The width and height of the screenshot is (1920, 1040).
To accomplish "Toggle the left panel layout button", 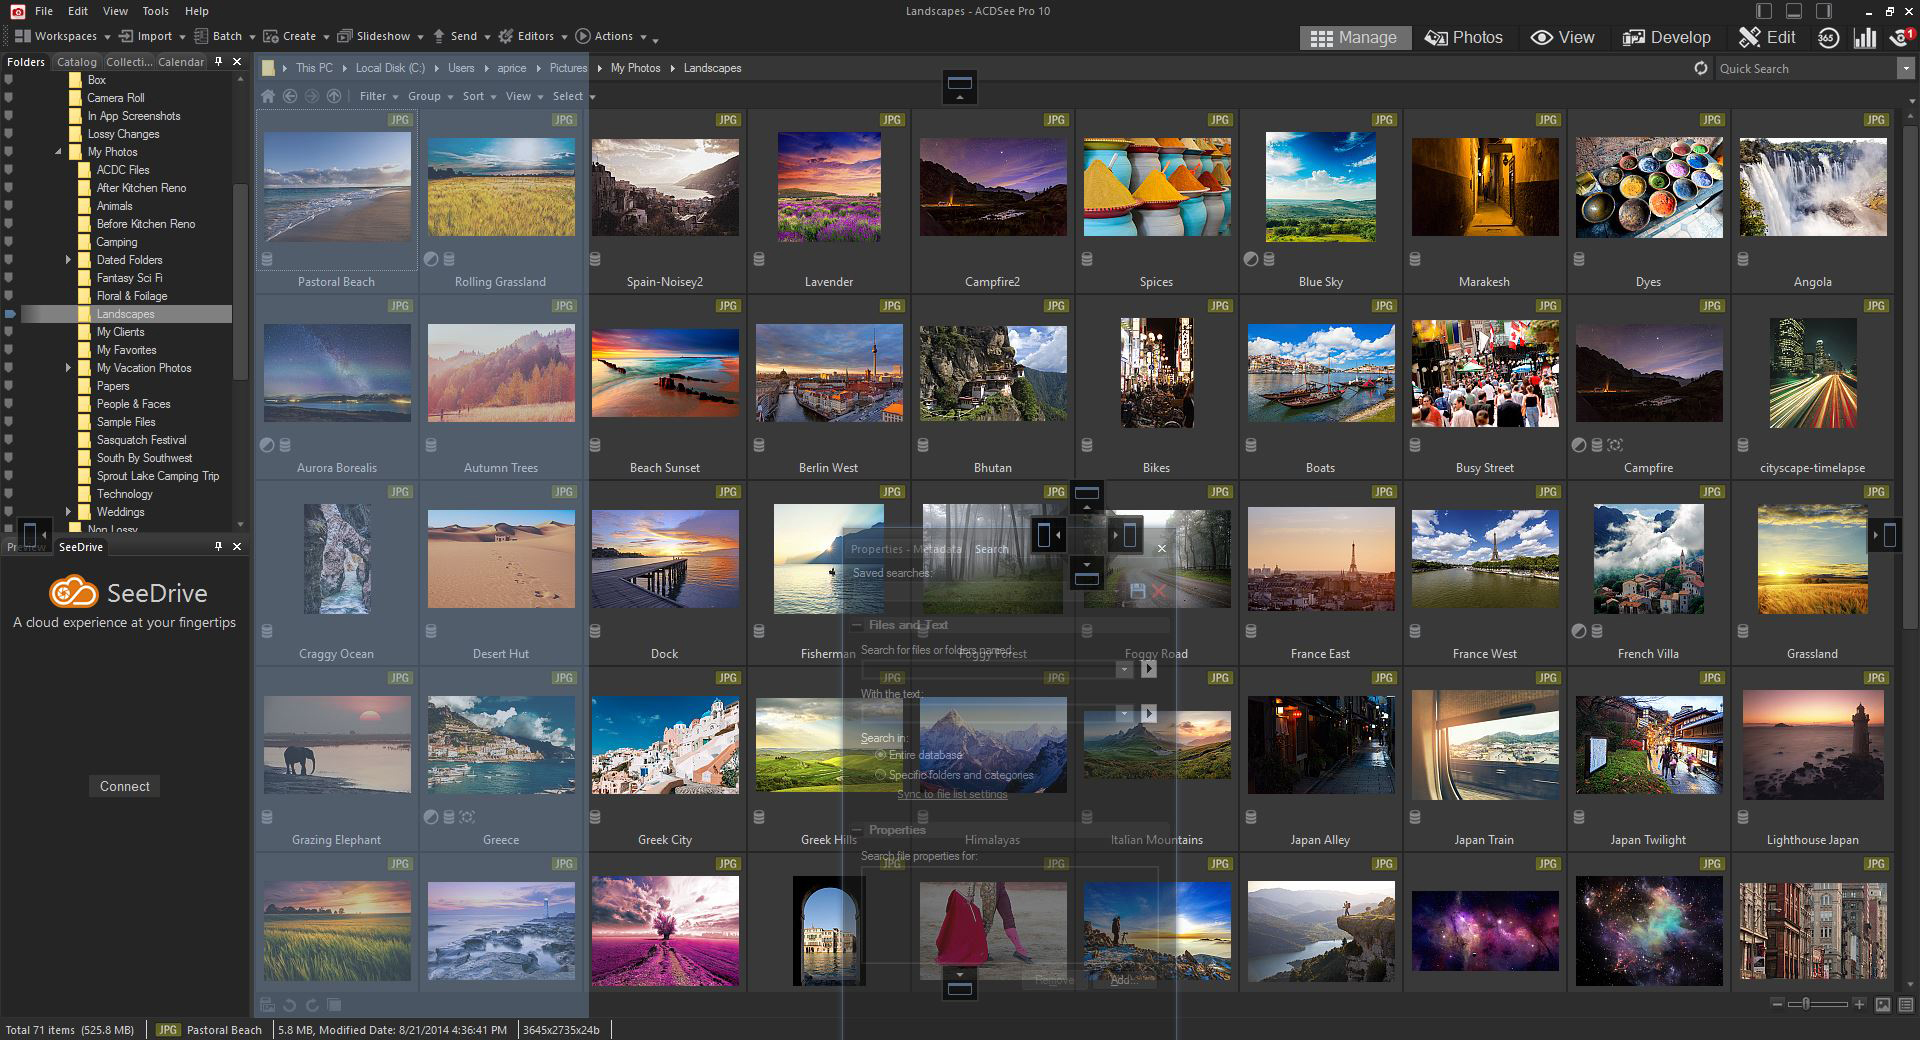I will pyautogui.click(x=32, y=534).
